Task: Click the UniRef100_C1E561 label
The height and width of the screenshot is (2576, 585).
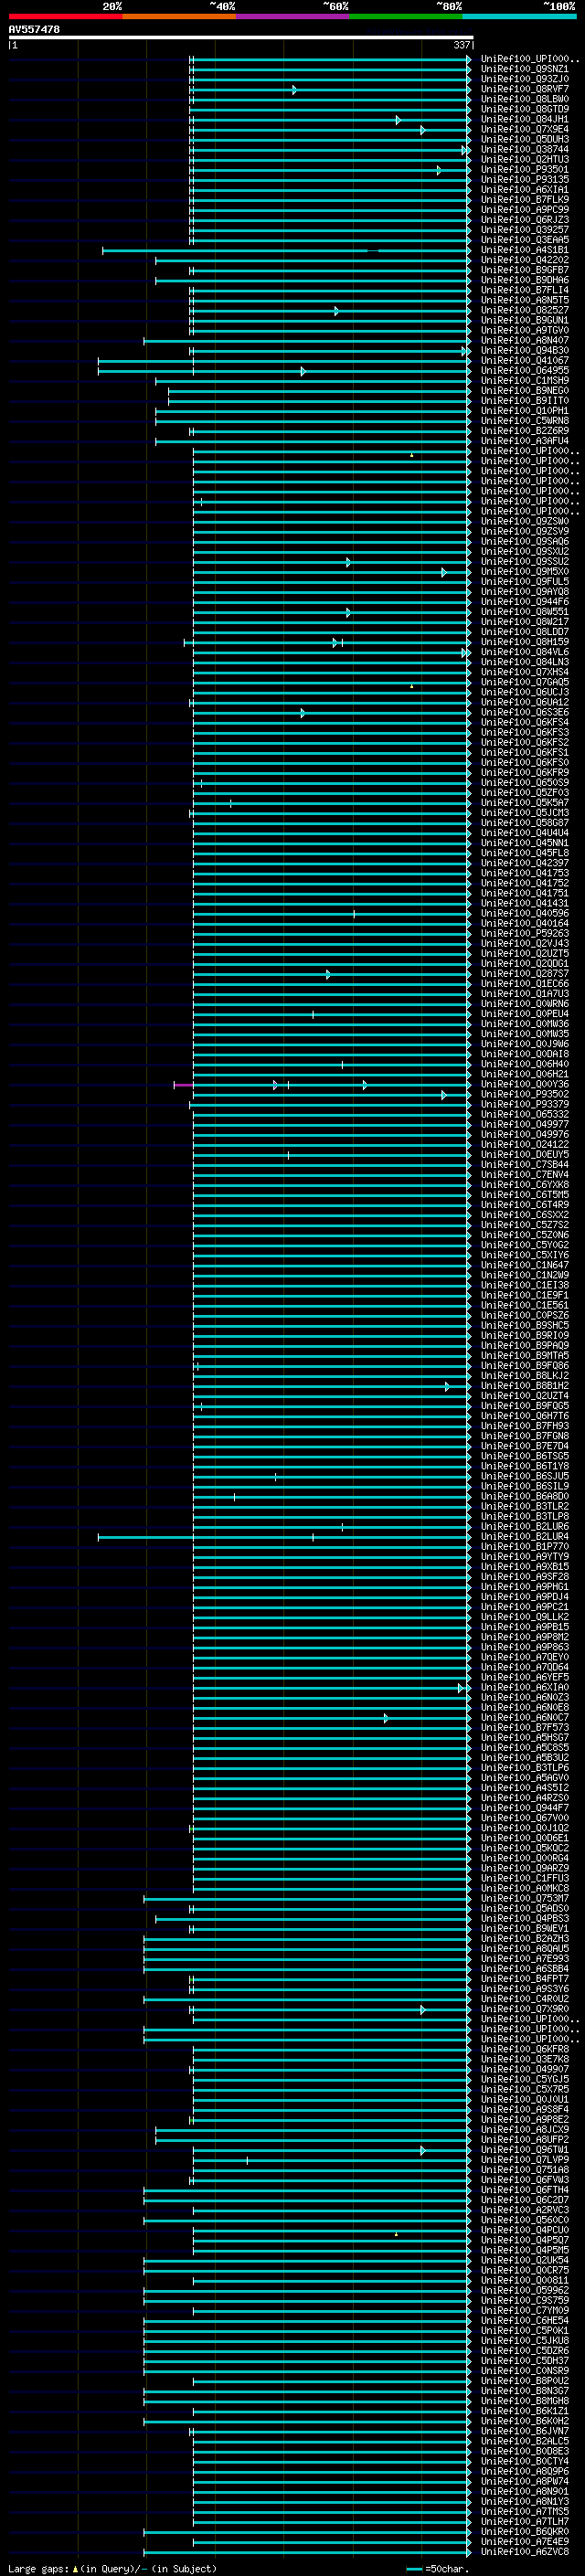Action: point(525,1305)
